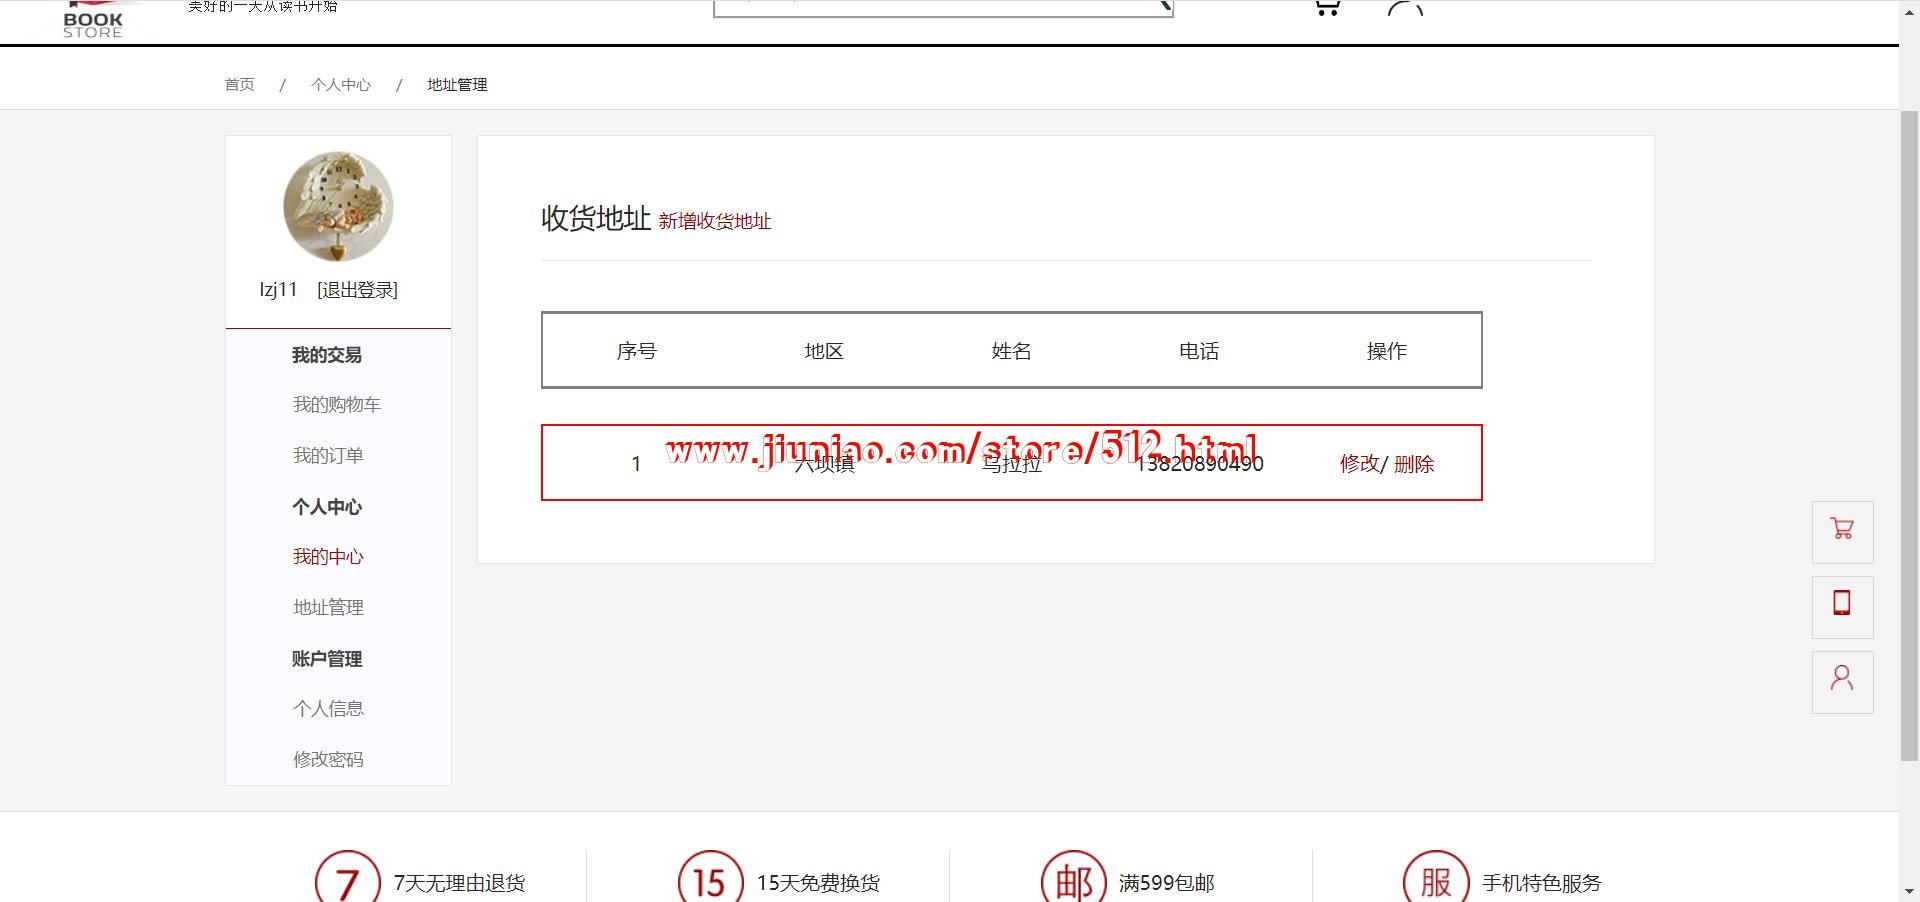Open 修改密码 in the sidebar
The image size is (1920, 902).
328,760
